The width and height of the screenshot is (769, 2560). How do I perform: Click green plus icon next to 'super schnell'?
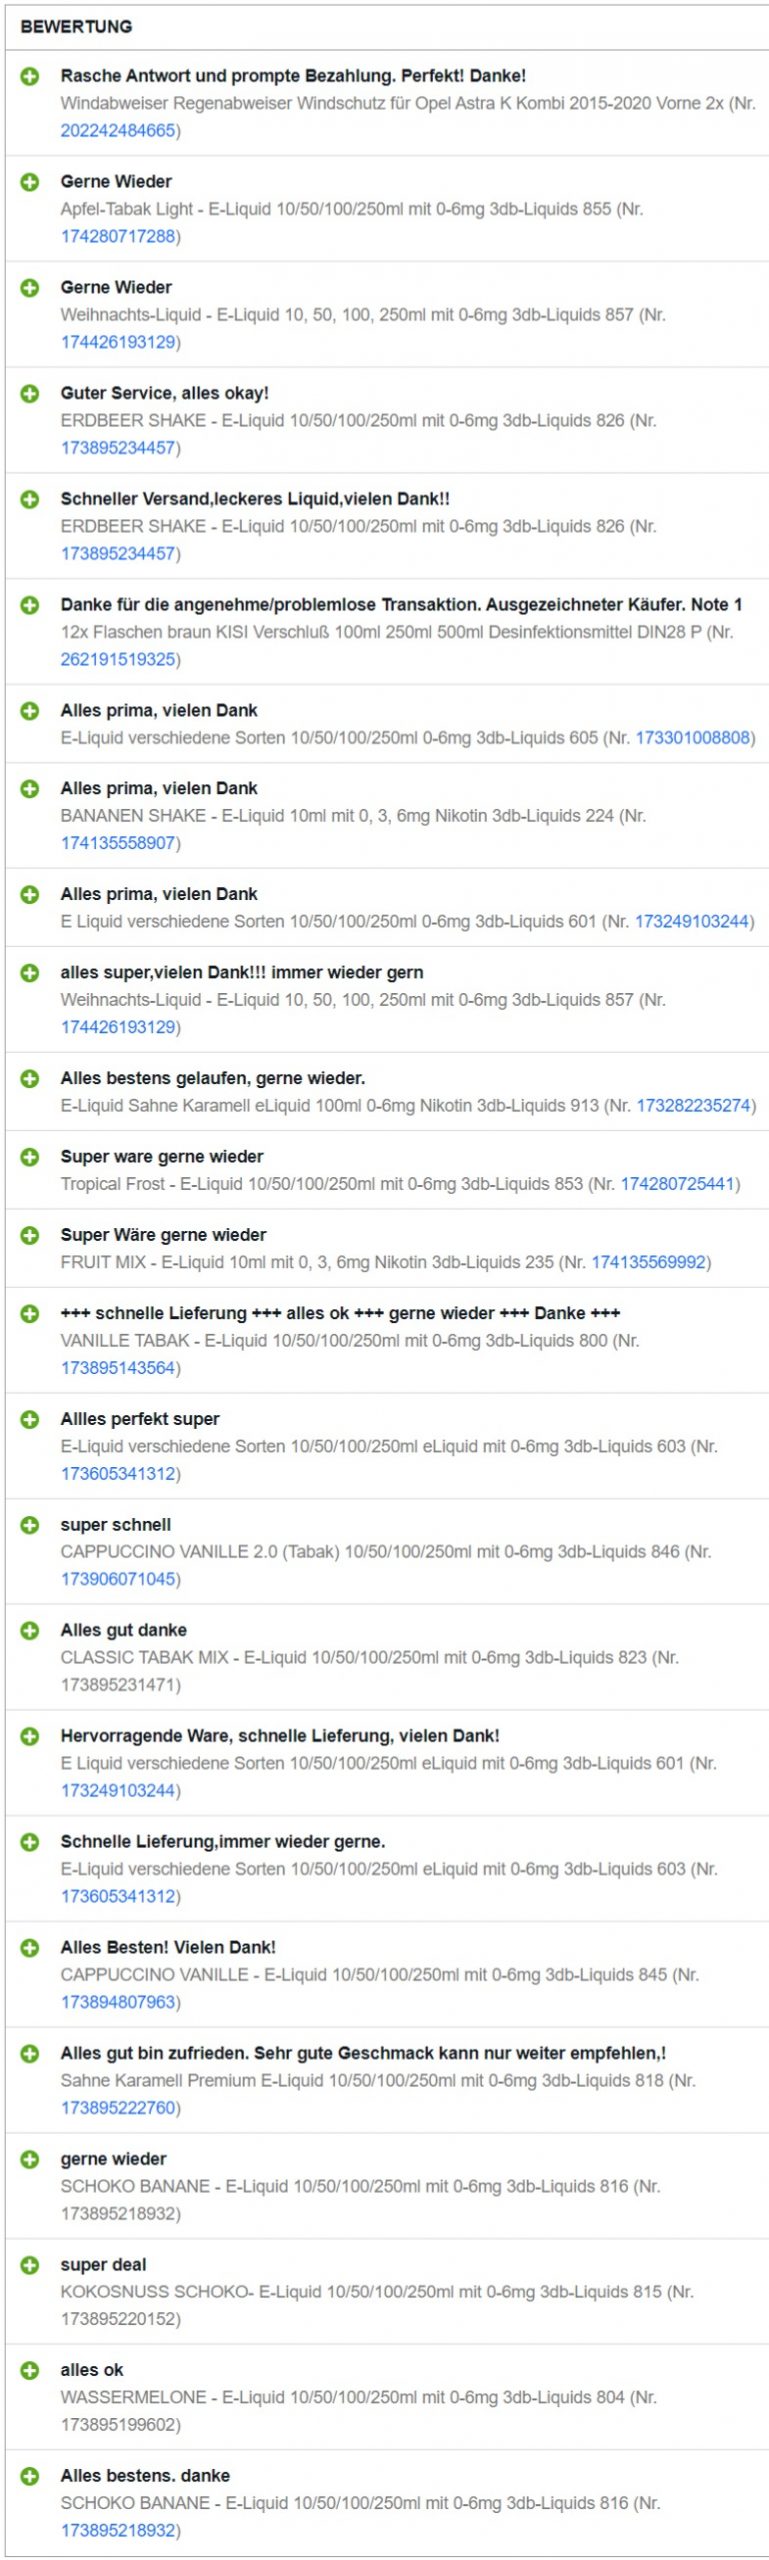point(30,1525)
